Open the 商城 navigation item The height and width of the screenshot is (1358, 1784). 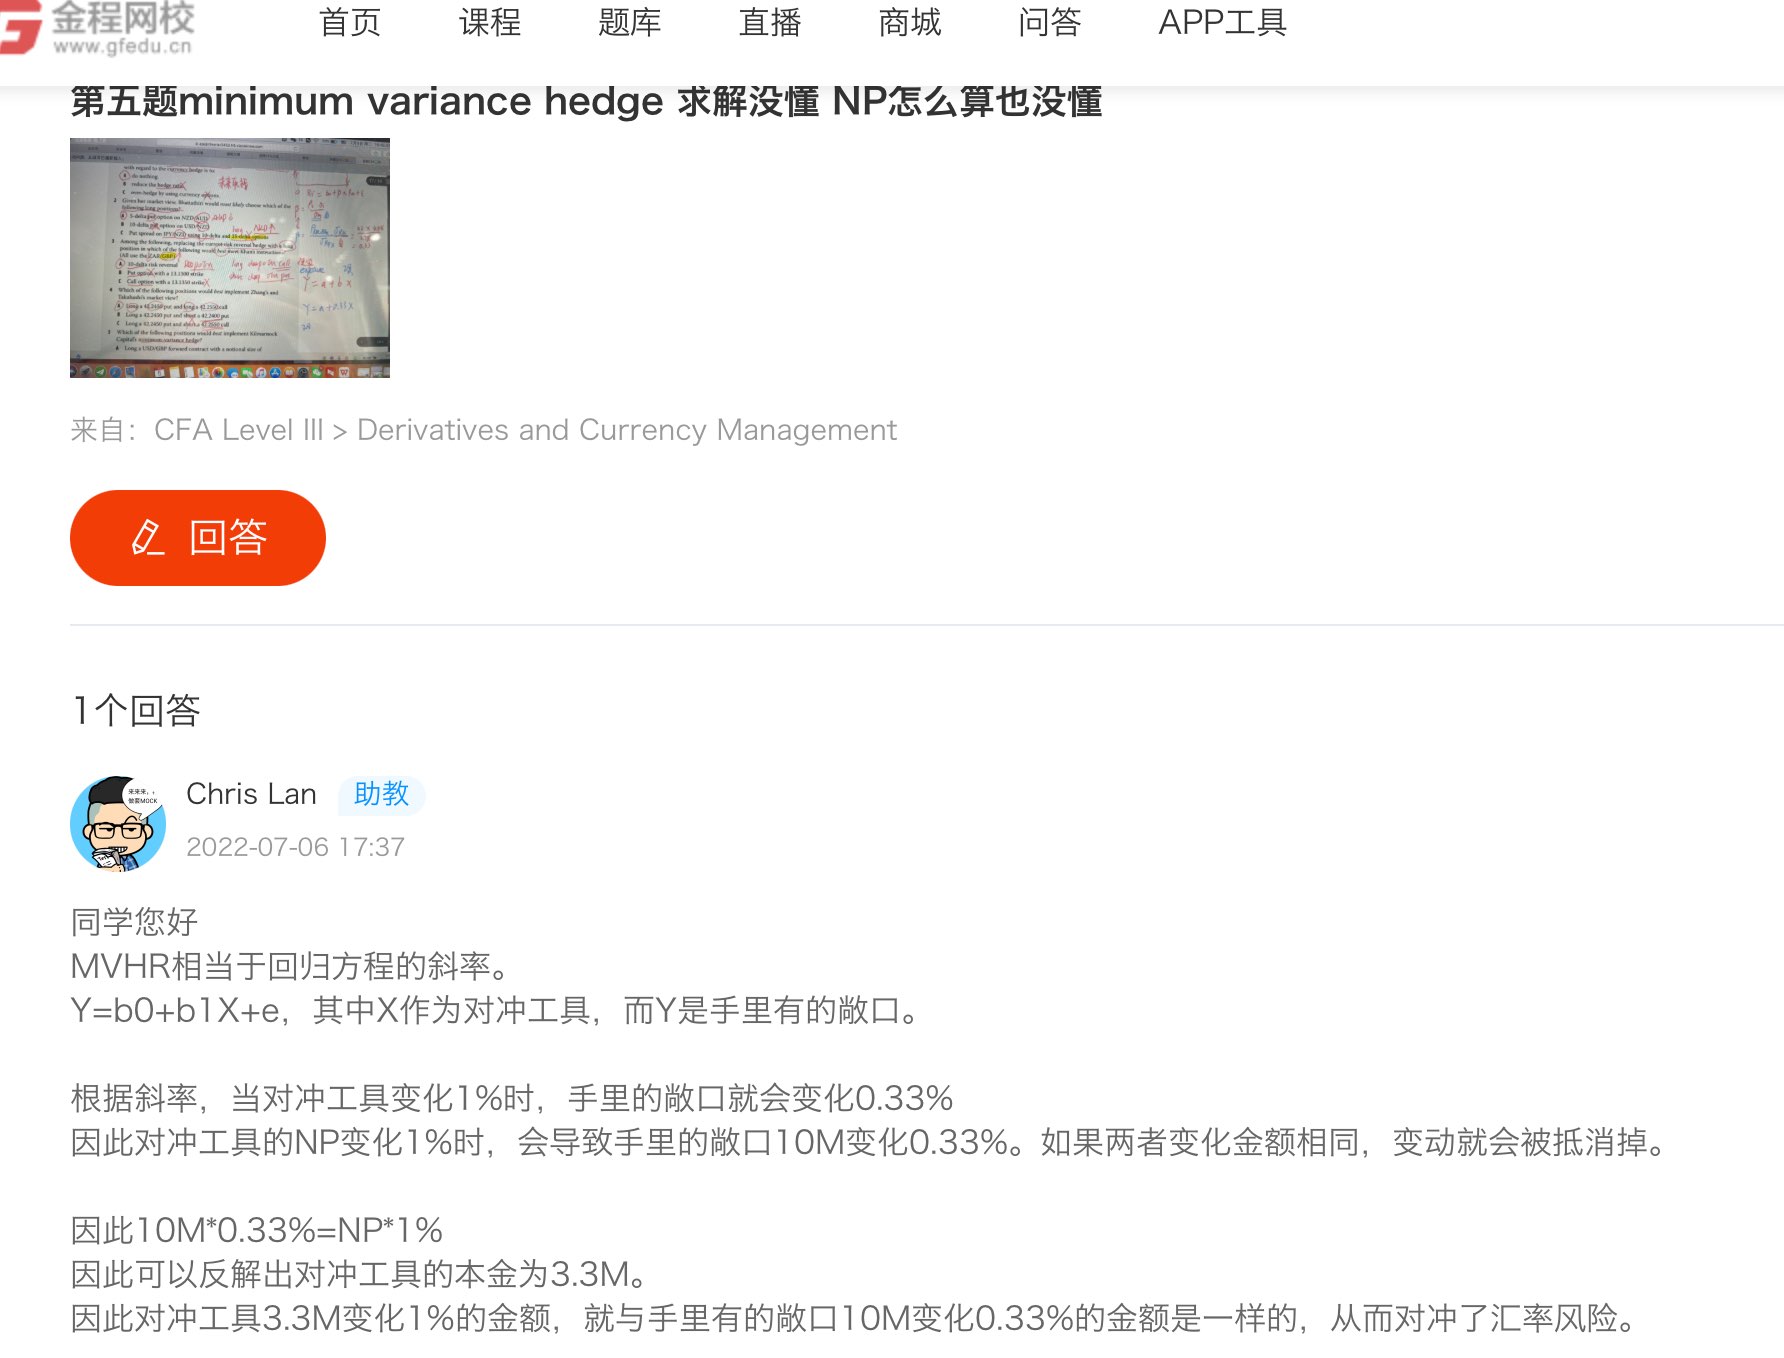click(910, 22)
